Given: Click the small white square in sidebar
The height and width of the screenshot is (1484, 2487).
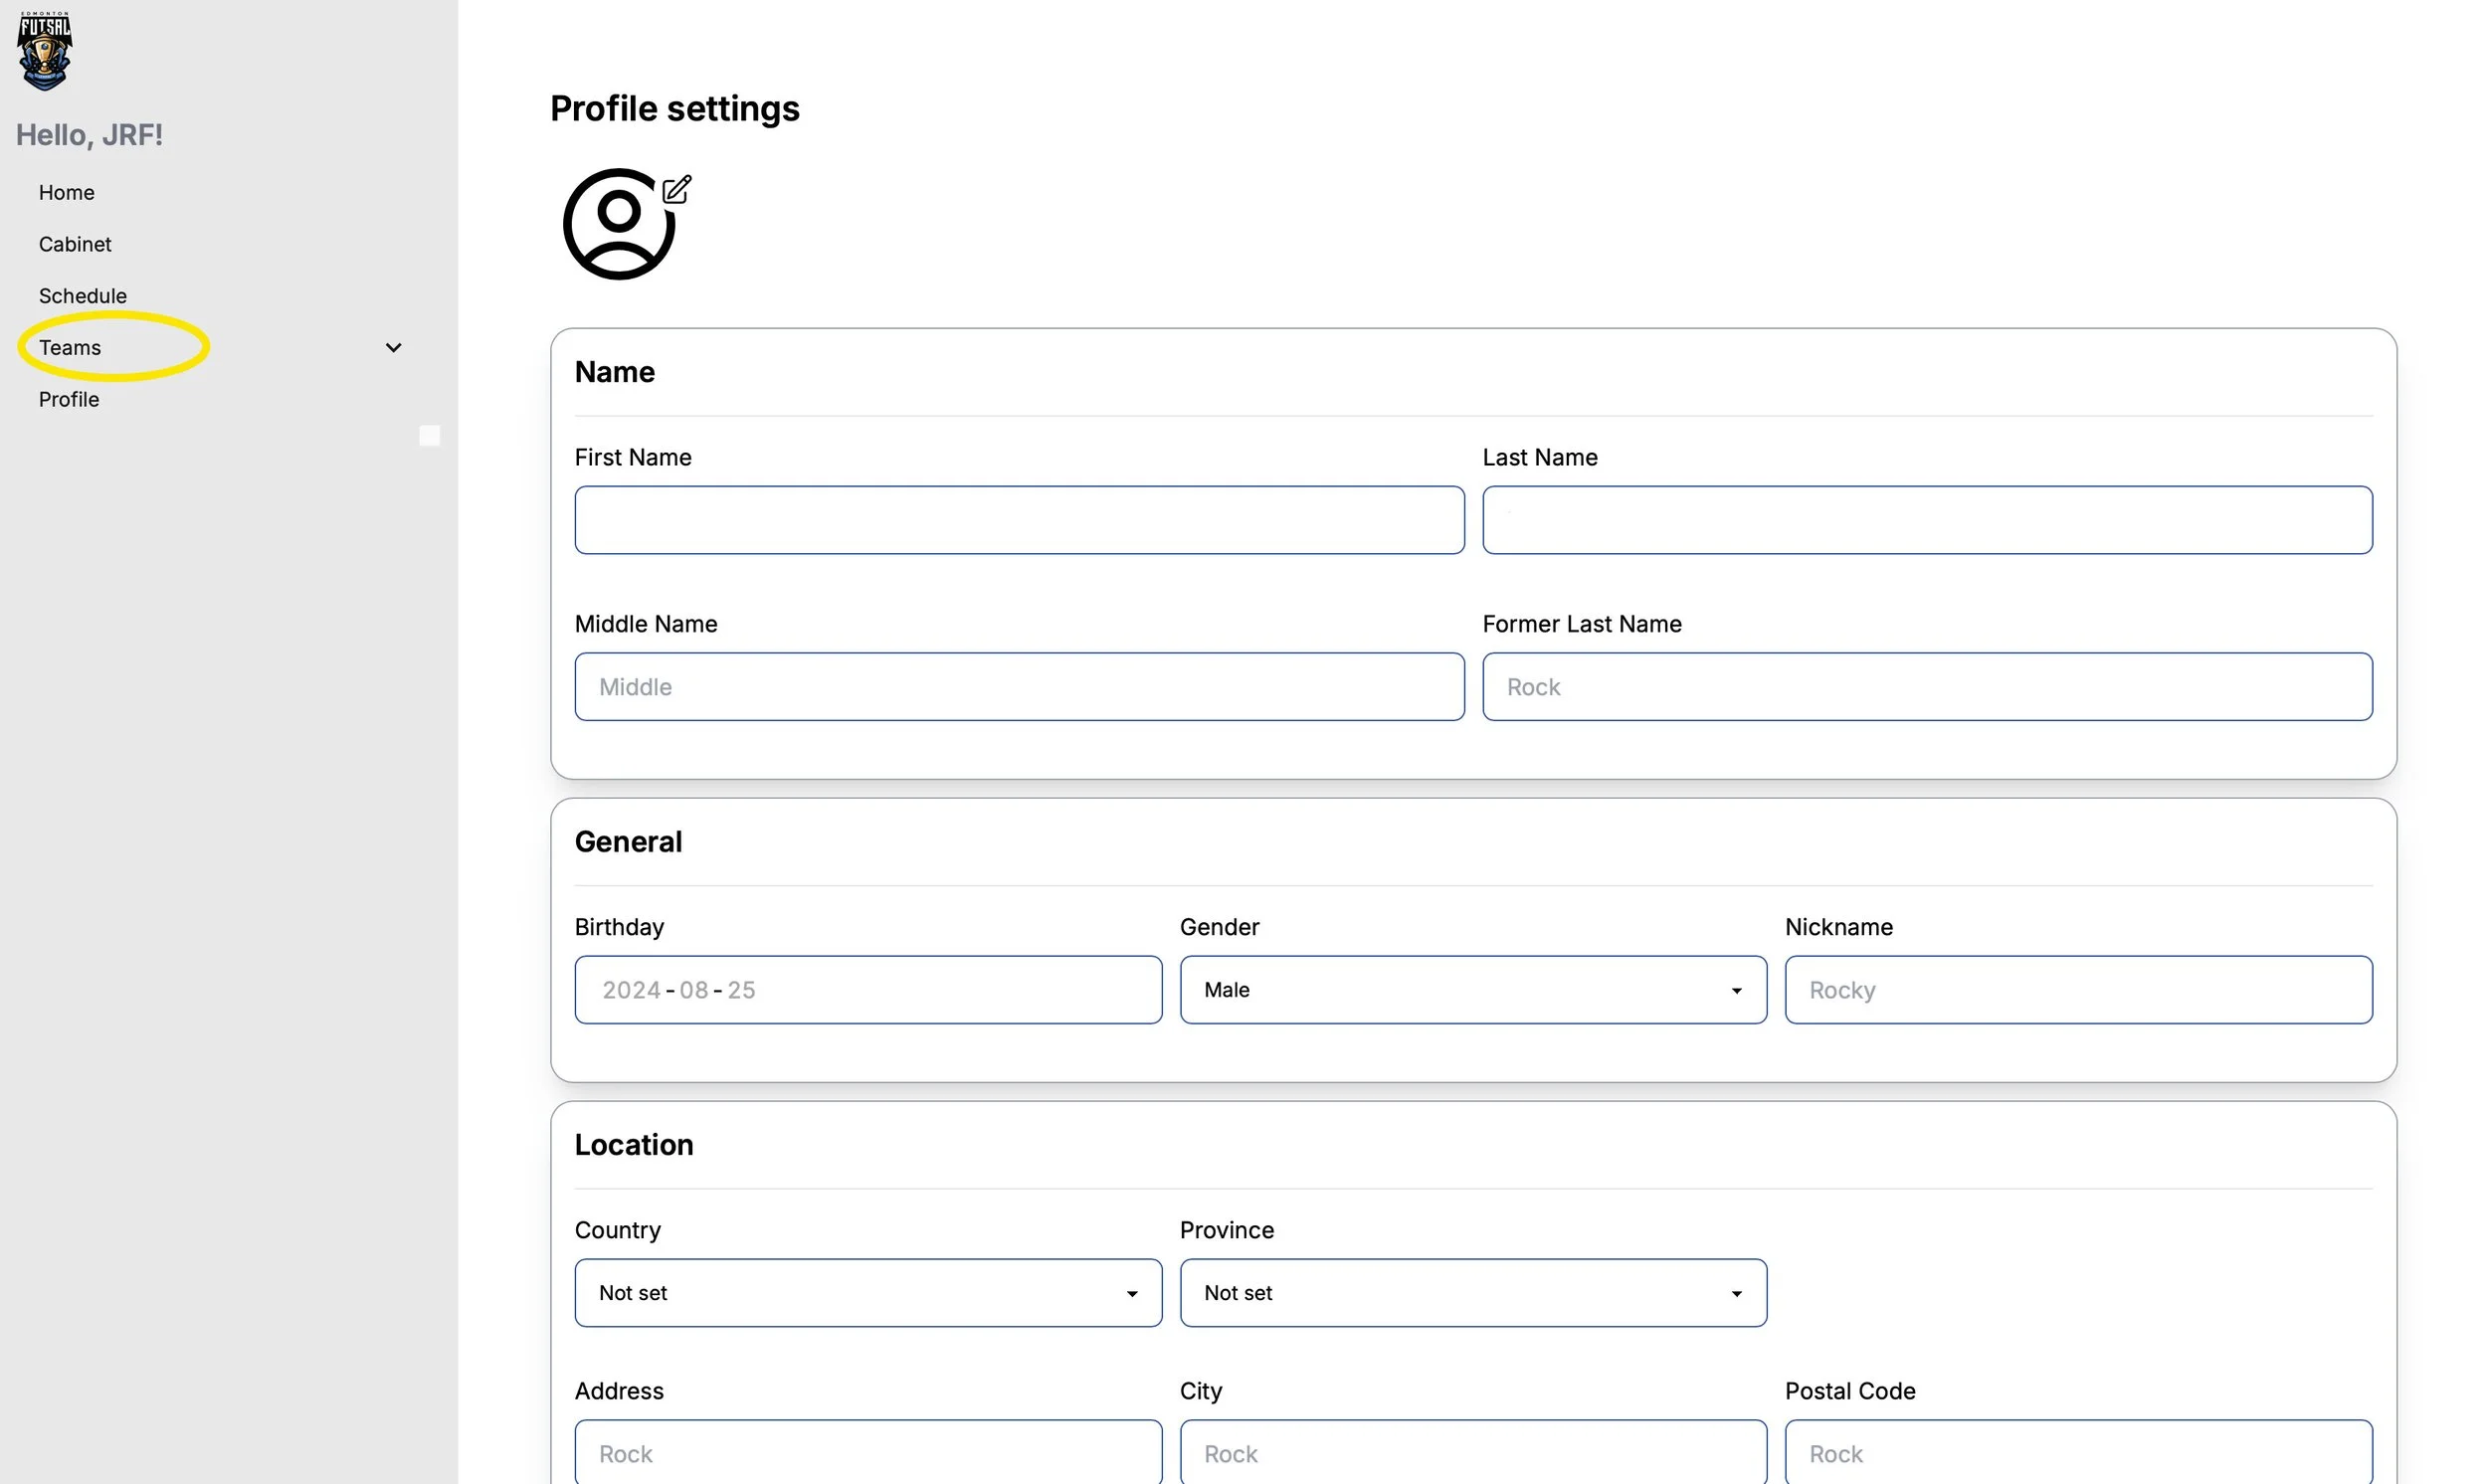Looking at the screenshot, I should coord(429,435).
